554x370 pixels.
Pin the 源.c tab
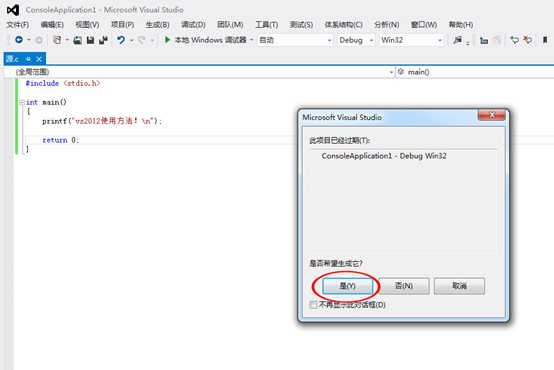(28, 59)
